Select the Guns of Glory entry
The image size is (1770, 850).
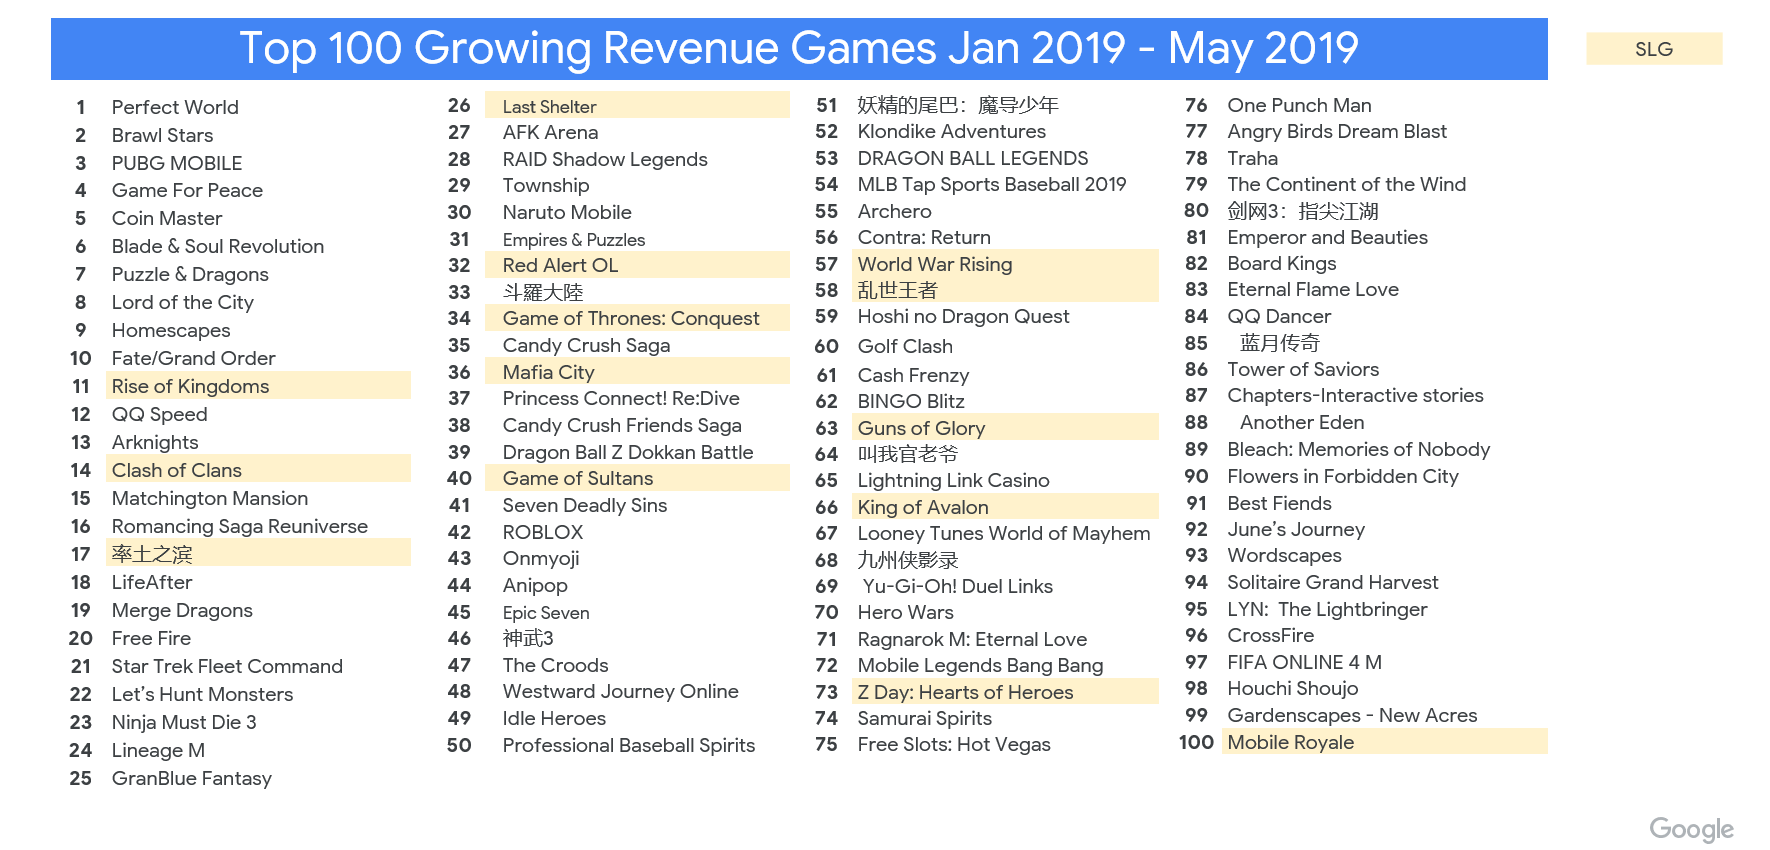coord(921,428)
